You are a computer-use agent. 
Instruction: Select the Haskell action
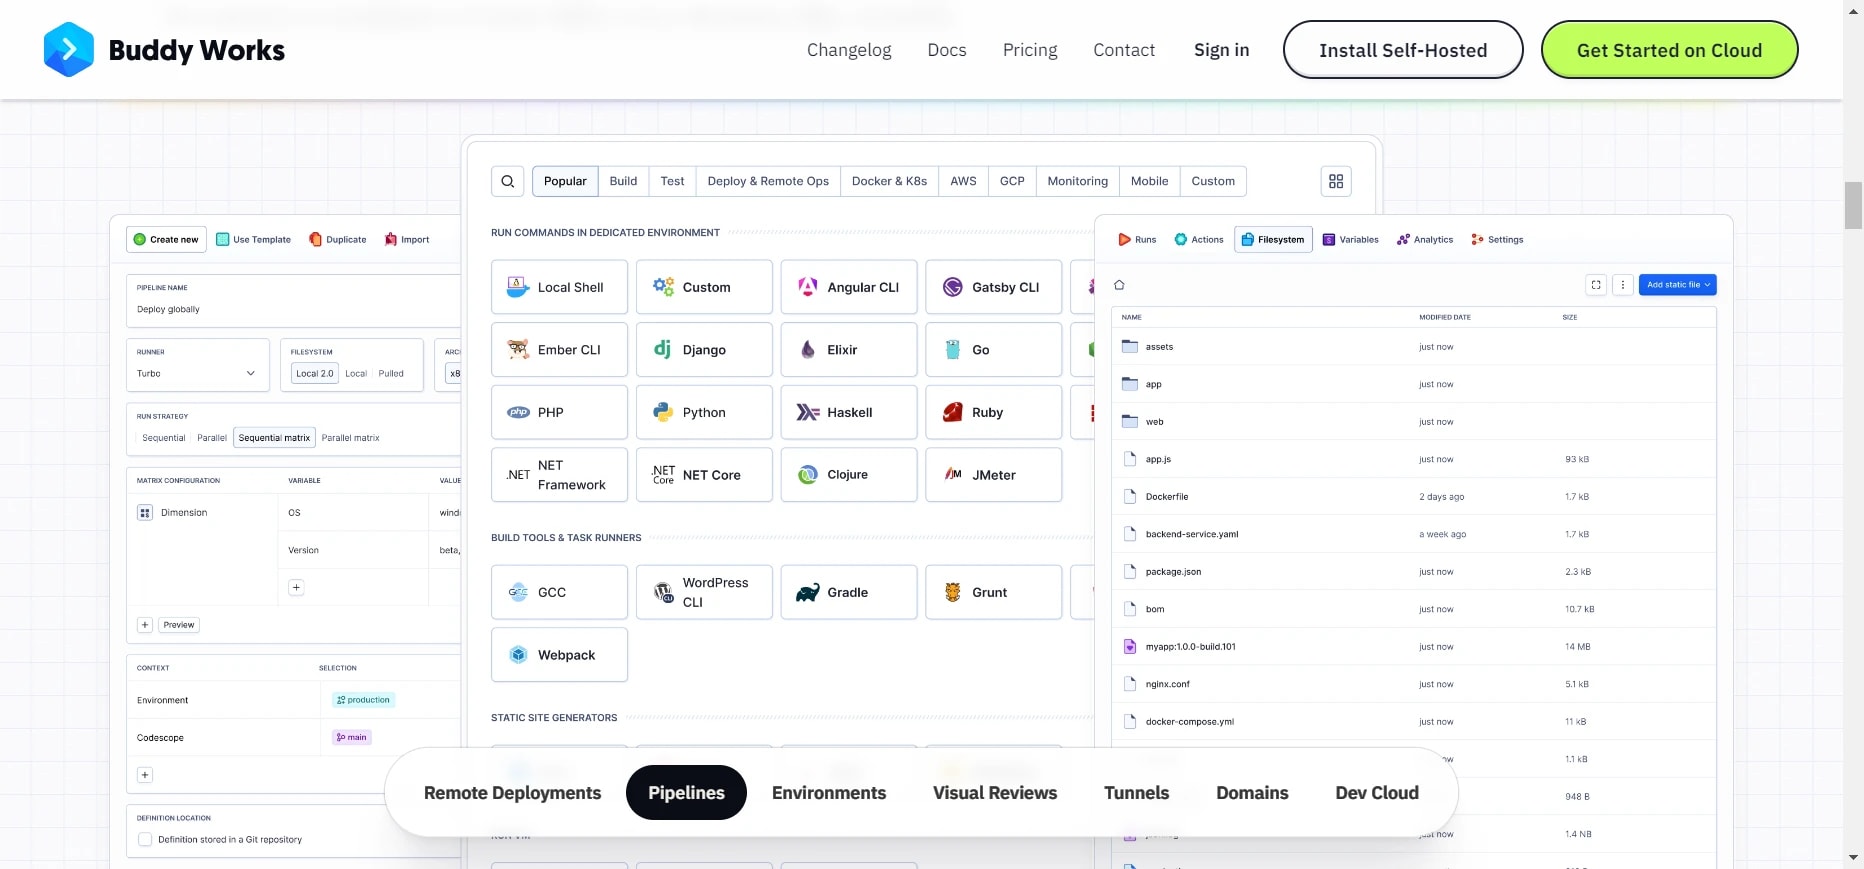[x=849, y=412]
